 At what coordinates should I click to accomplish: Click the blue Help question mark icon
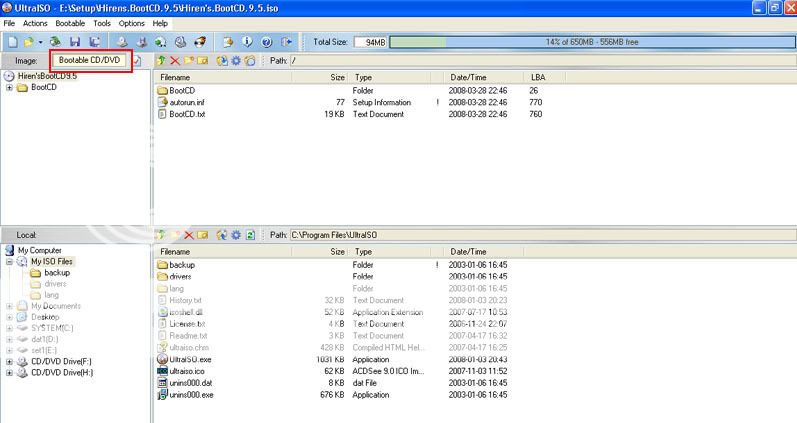click(x=267, y=42)
